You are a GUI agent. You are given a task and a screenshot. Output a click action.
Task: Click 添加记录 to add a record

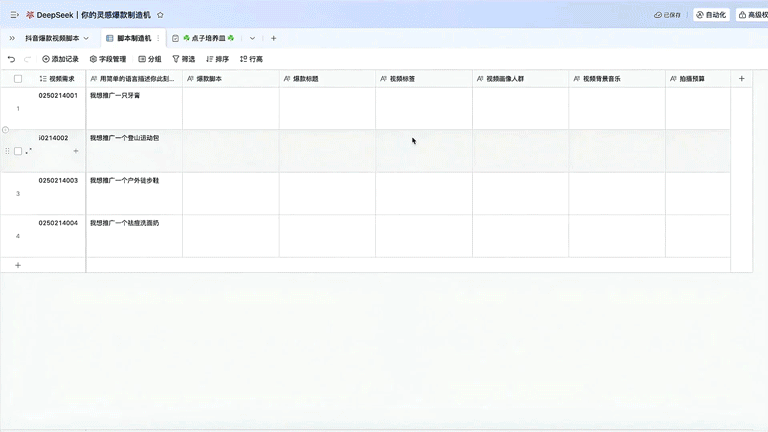[x=60, y=59]
